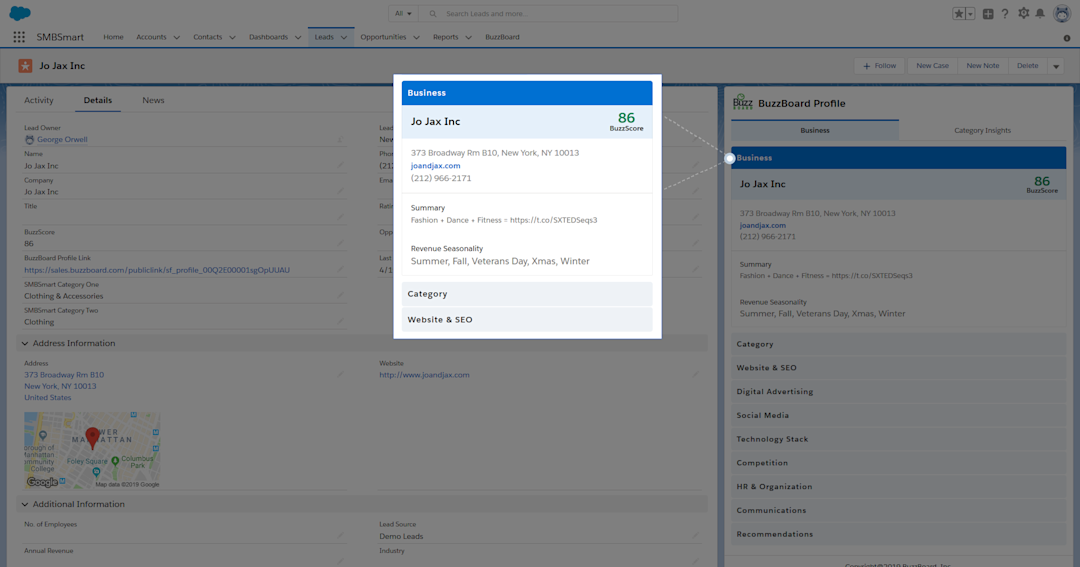Open the help question mark icon
Screen dimensions: 1080x567
point(1005,14)
